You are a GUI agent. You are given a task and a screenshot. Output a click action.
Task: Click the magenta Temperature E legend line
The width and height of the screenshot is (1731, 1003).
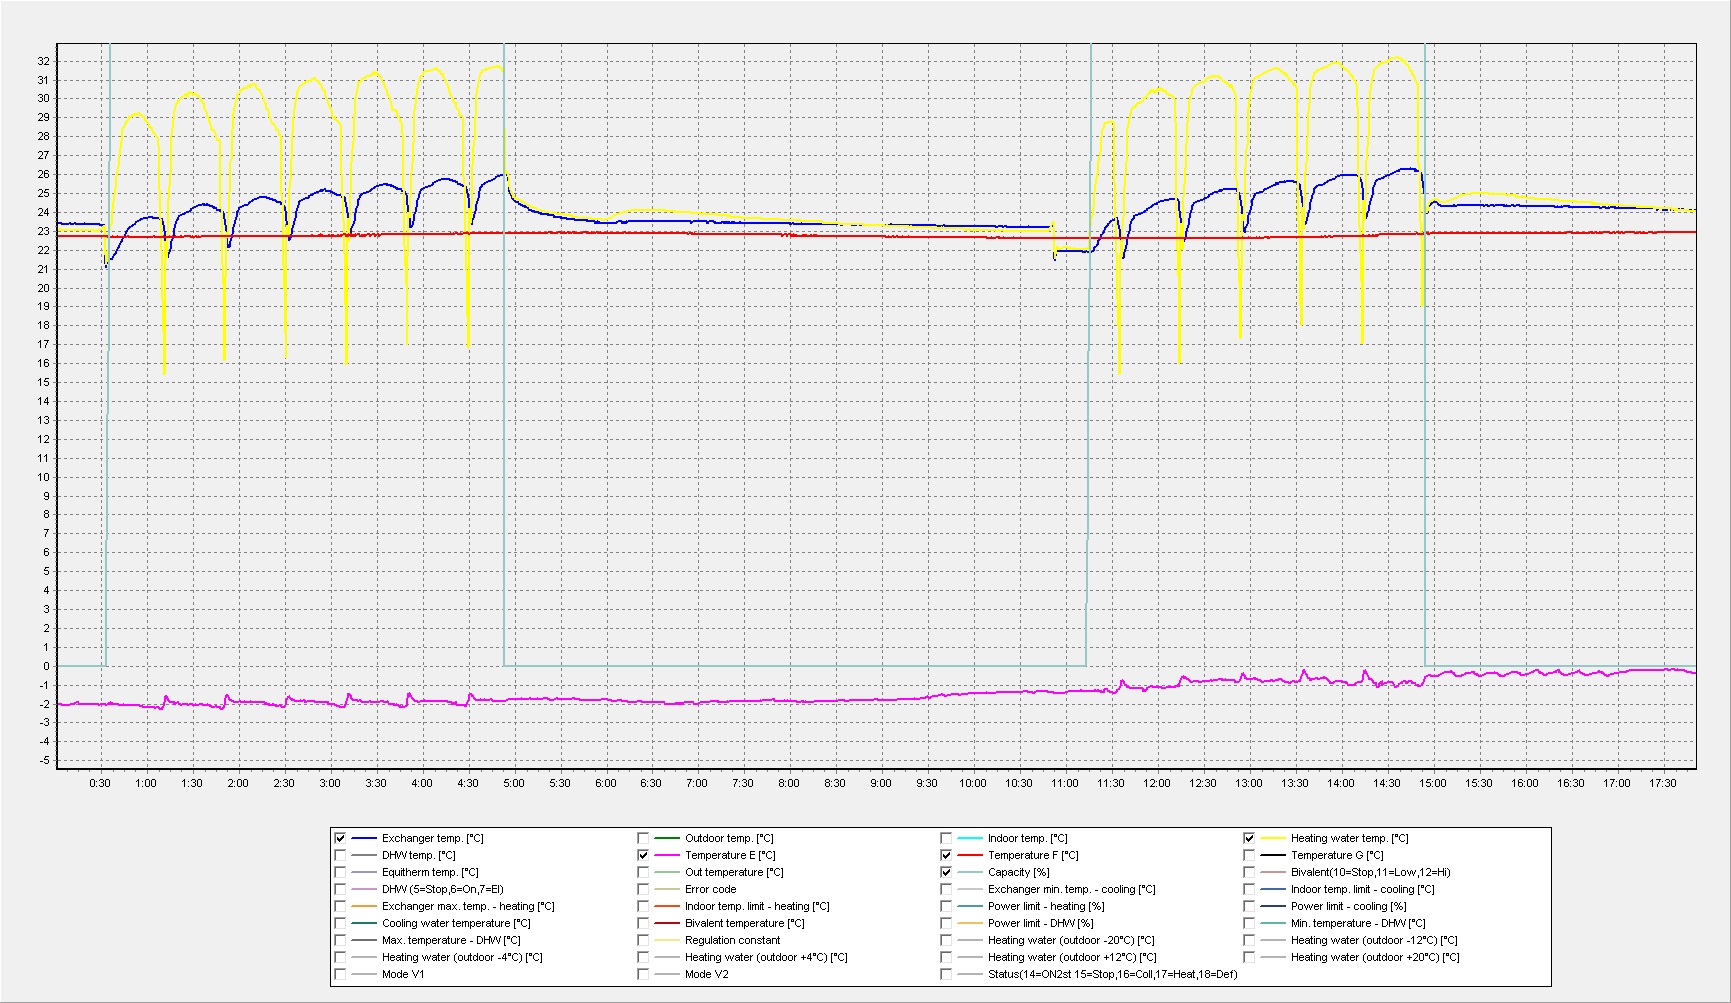[667, 855]
